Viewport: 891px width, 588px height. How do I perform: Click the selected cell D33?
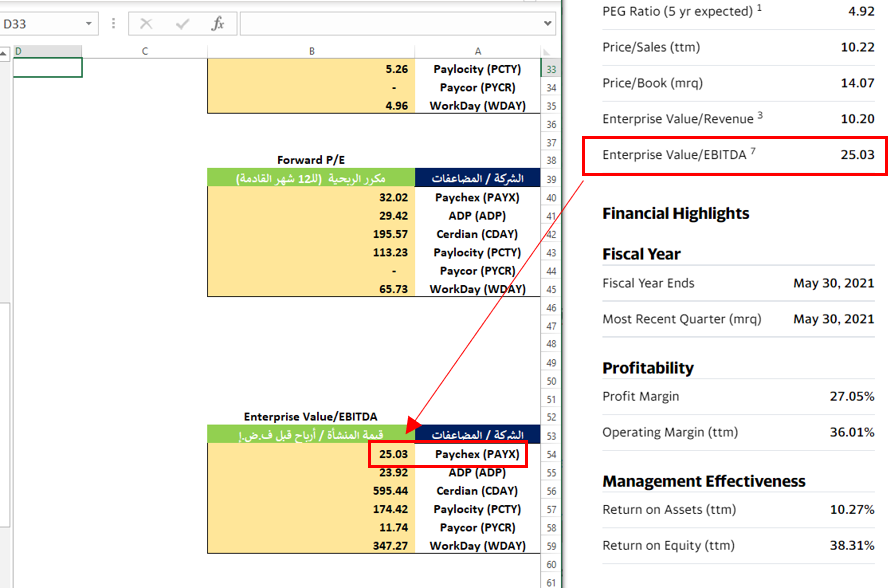point(48,68)
